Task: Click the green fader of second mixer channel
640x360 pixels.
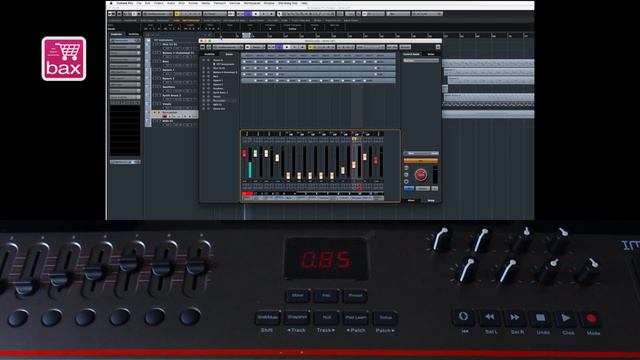Action: click(x=255, y=153)
